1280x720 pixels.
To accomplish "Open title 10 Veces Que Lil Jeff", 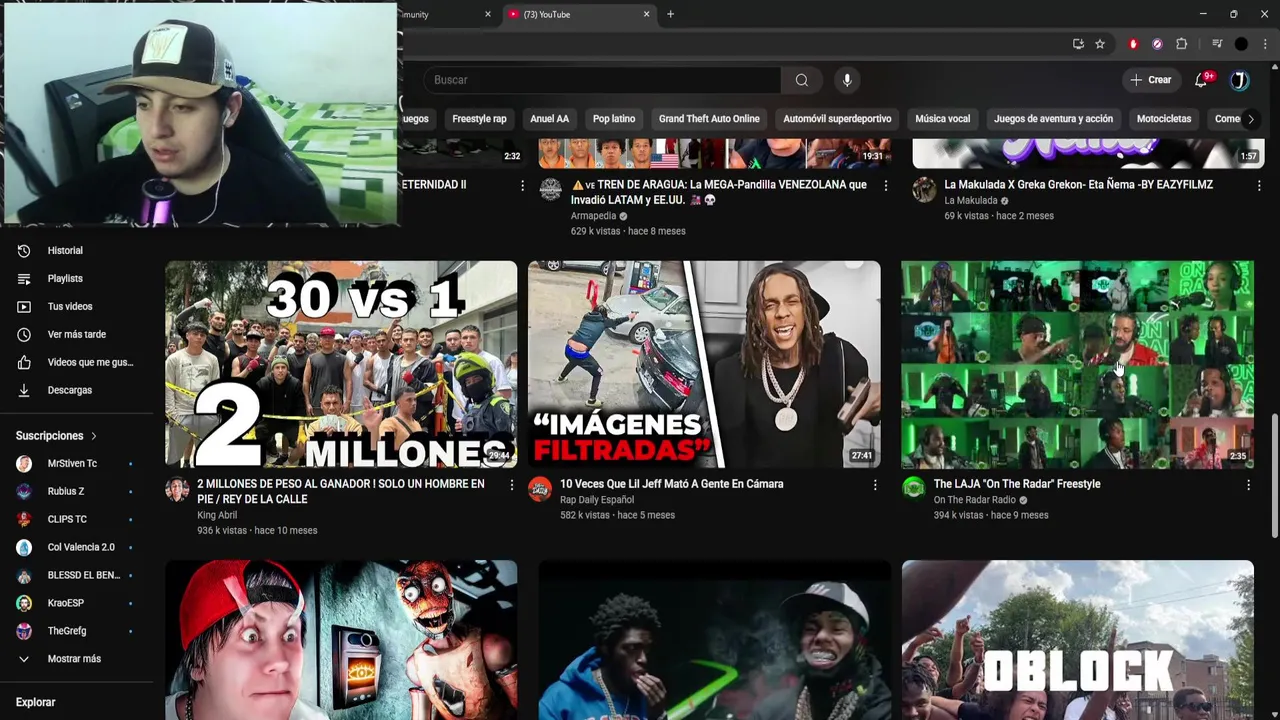I will tap(671, 484).
